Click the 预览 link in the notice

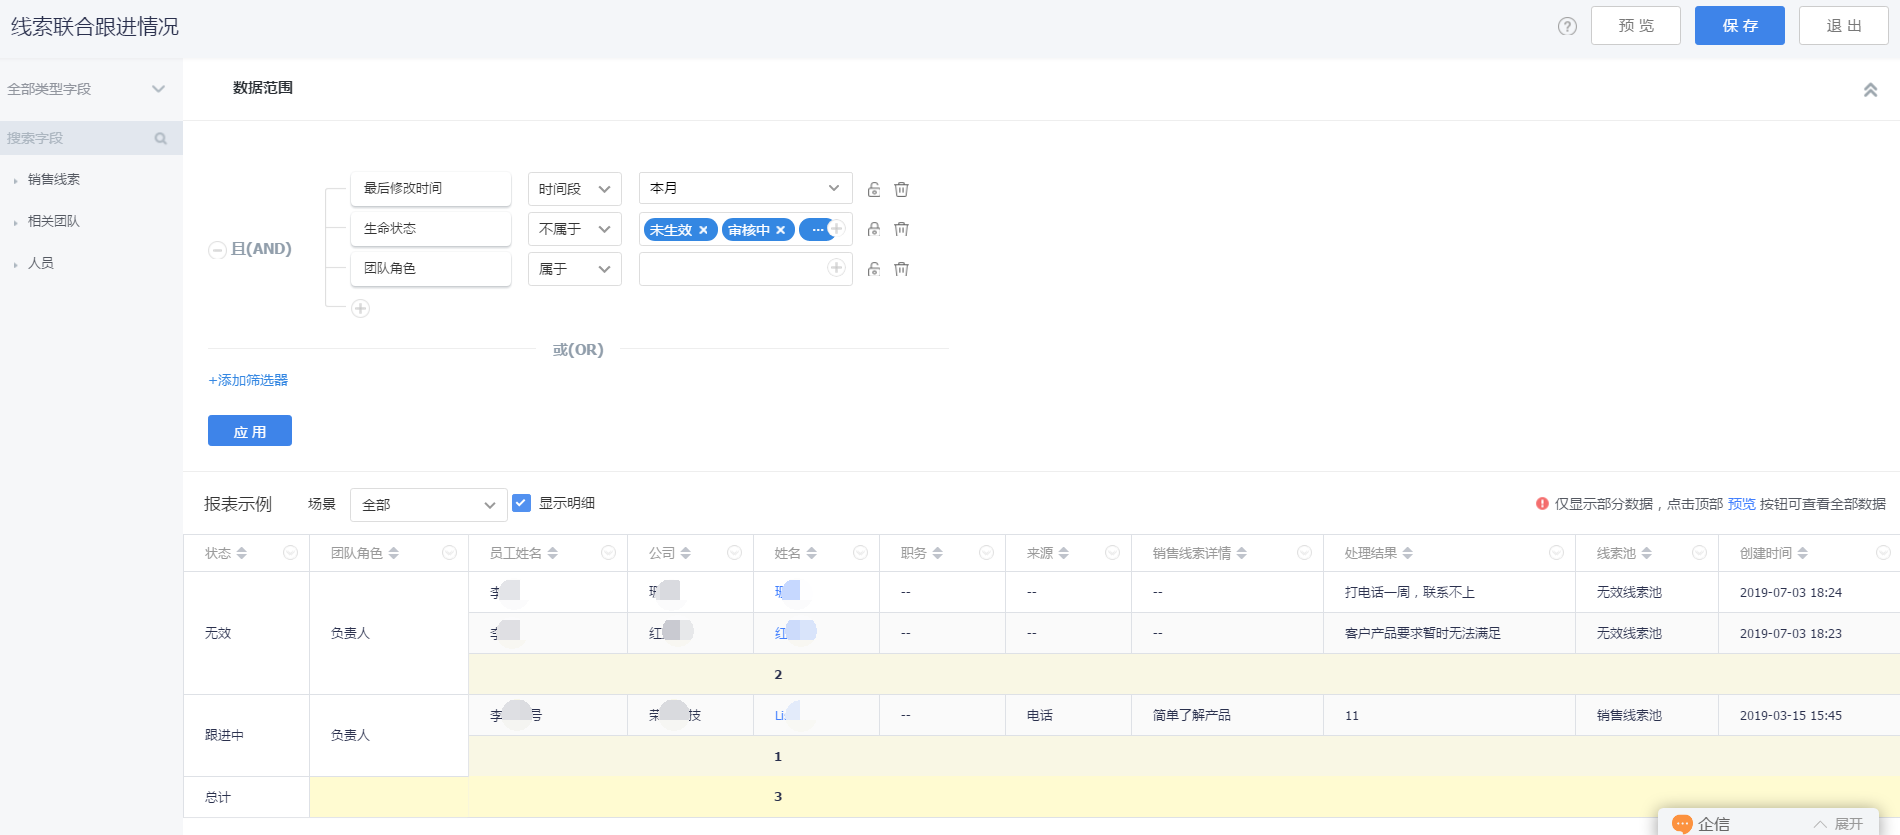1741,504
